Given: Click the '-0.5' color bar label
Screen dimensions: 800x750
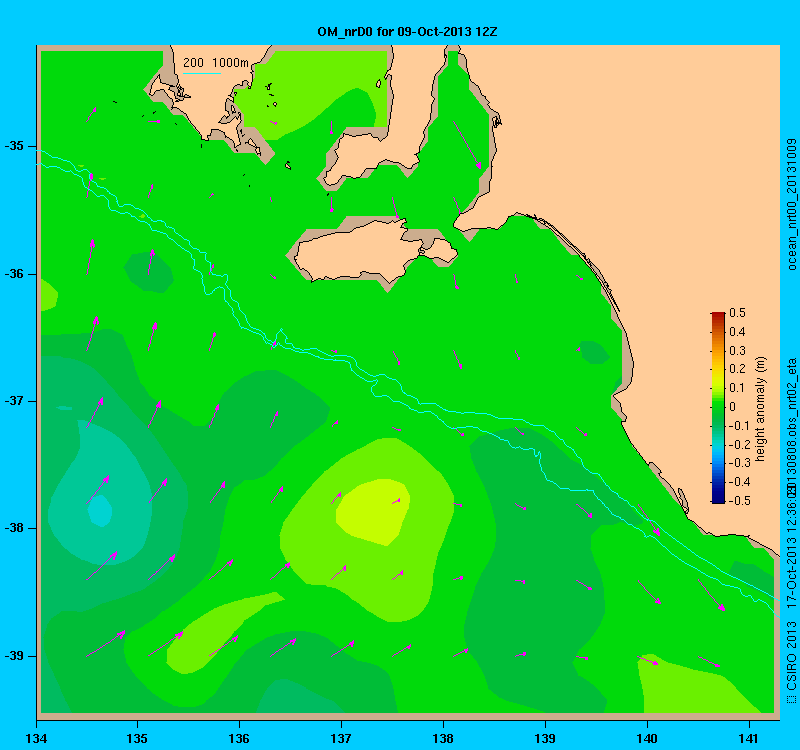Looking at the screenshot, I should click(x=738, y=501).
